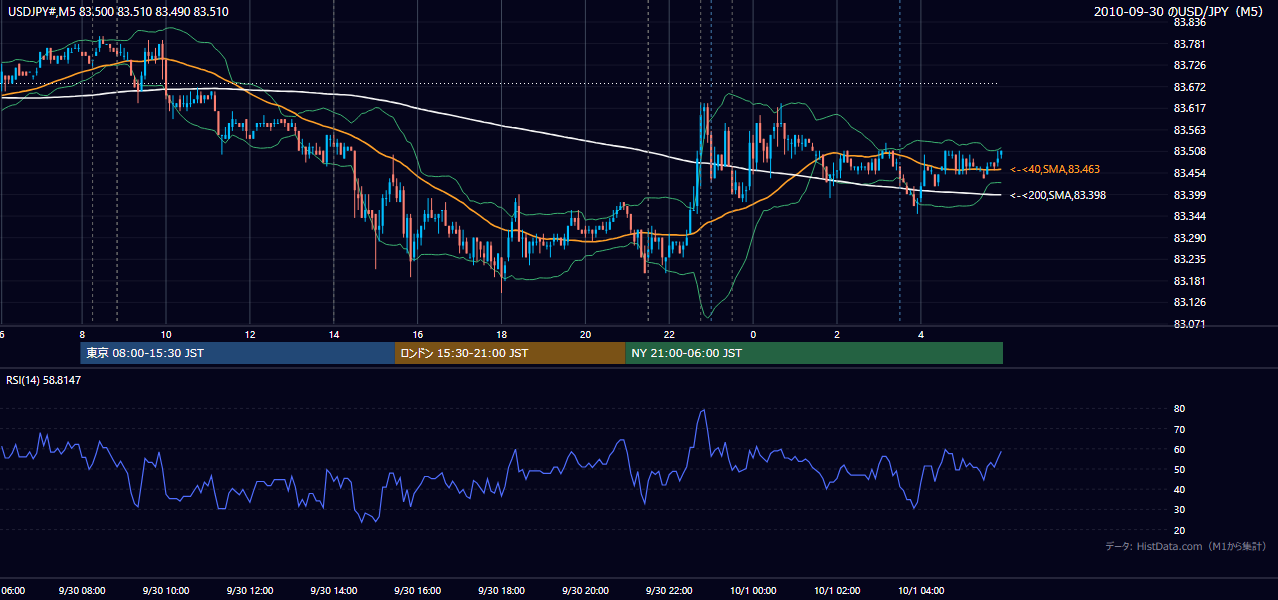Viewport: 1278px width, 600px height.
Task: Click price axis value 83.836
Action: point(1189,22)
